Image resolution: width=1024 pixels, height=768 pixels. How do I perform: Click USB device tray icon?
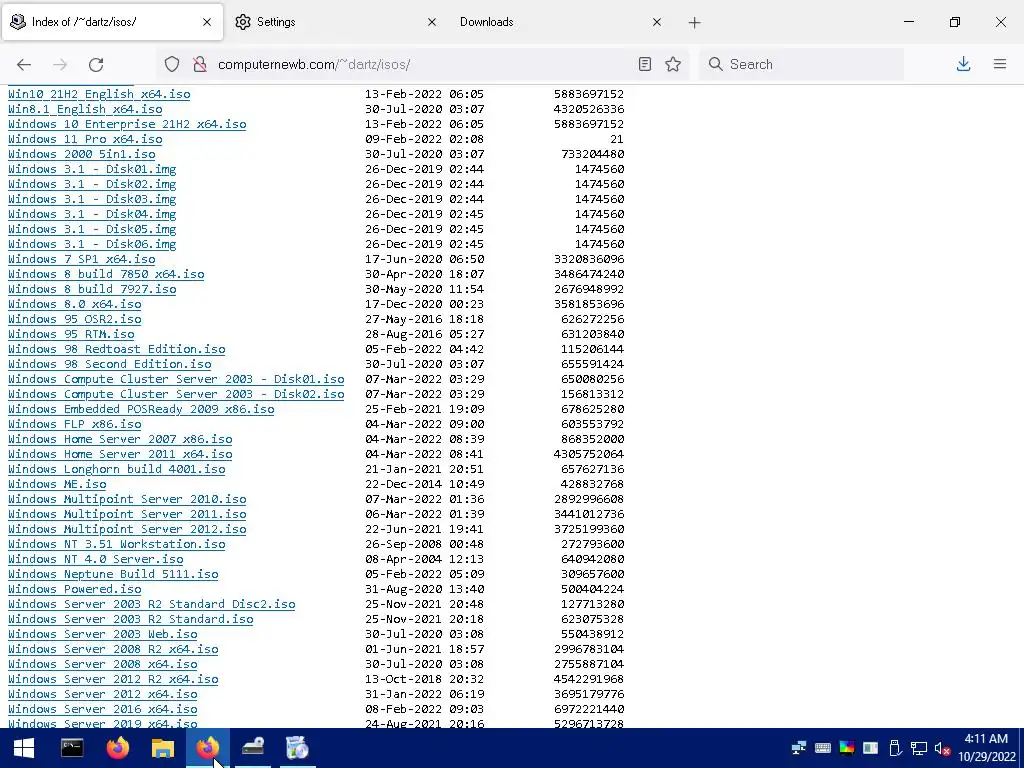click(895, 748)
